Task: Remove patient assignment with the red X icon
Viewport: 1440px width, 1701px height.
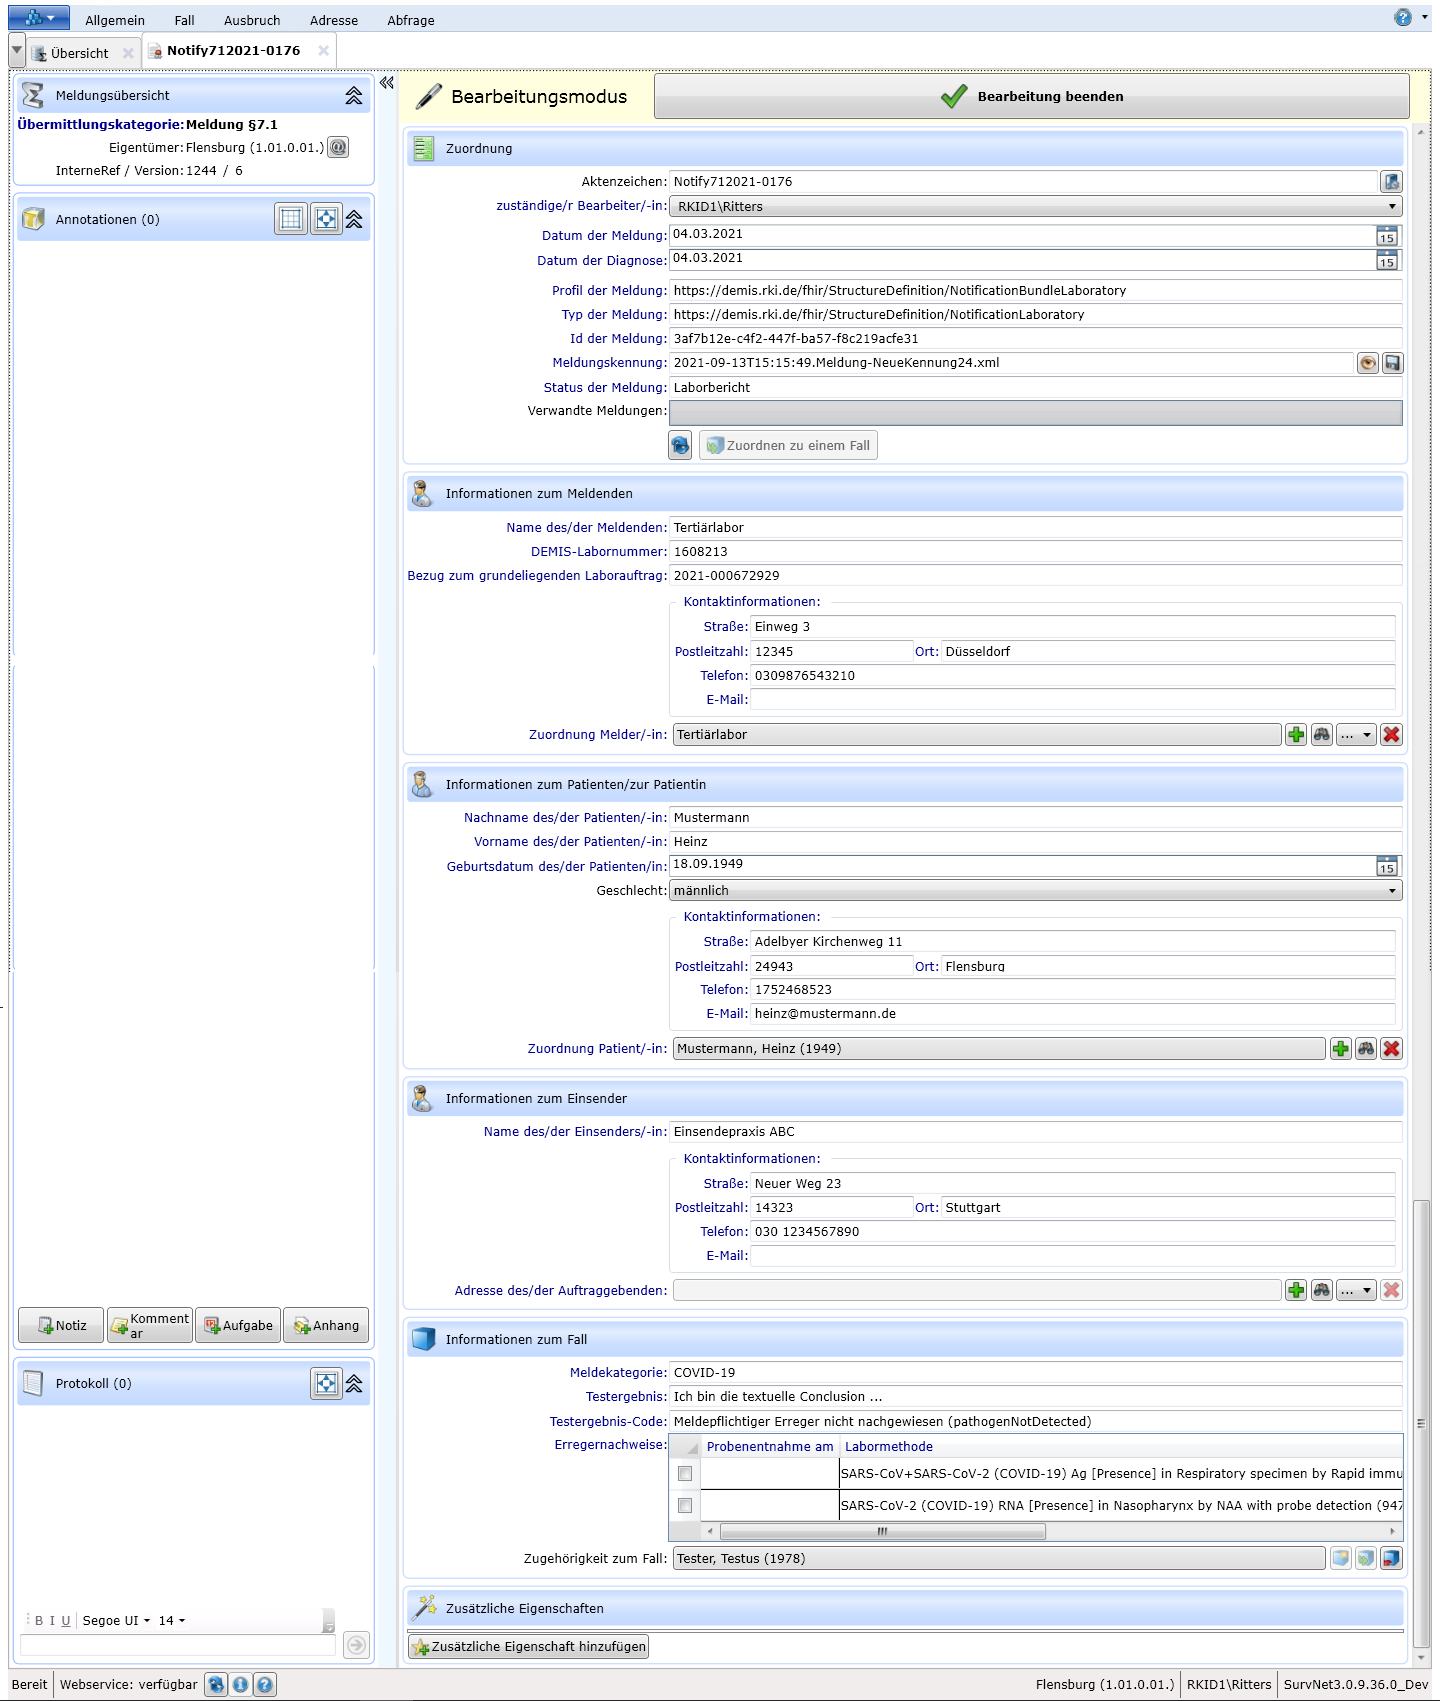Action: tap(1391, 1049)
